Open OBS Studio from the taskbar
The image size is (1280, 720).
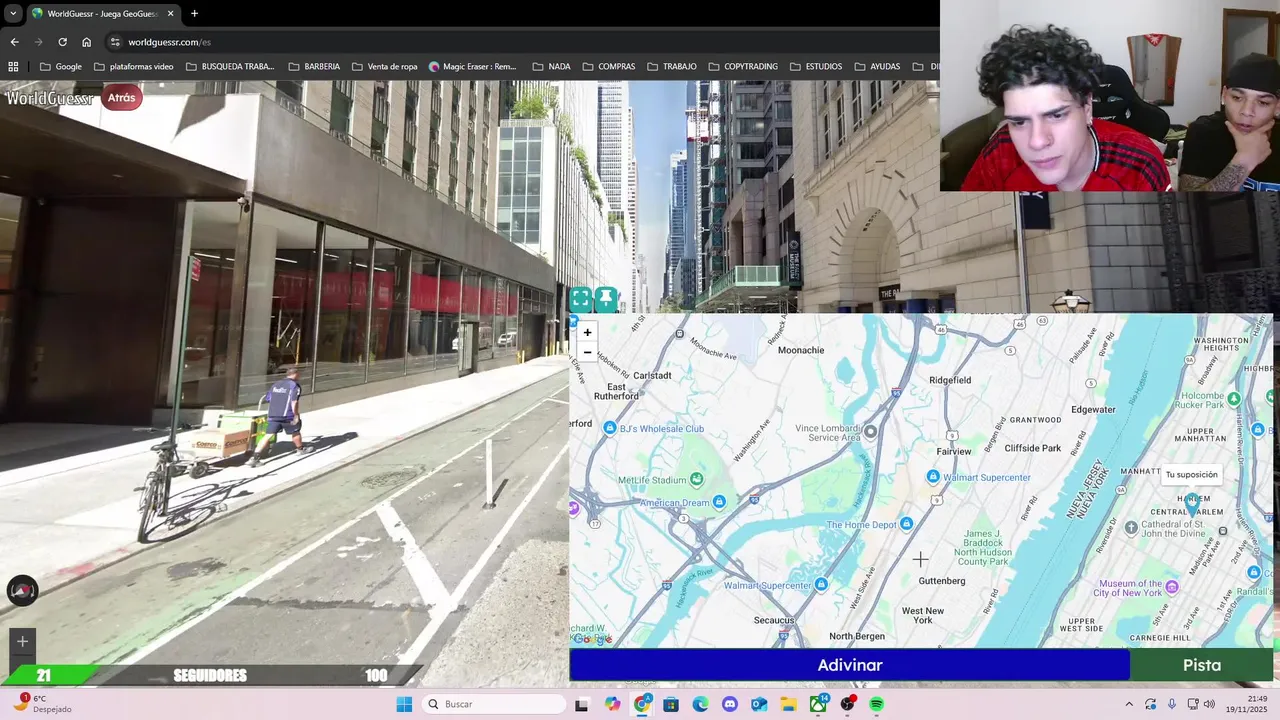pyautogui.click(x=848, y=704)
